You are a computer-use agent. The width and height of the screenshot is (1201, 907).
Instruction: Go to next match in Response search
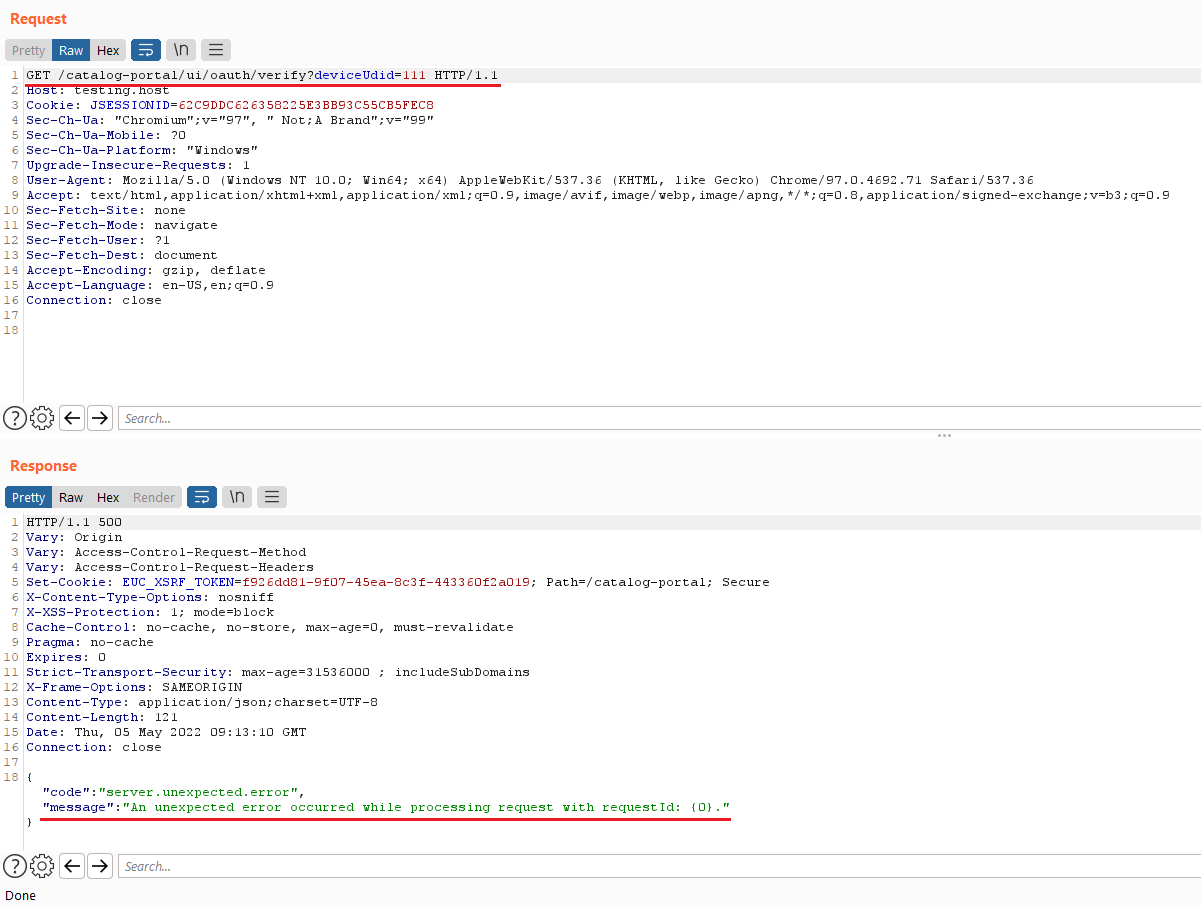(x=100, y=866)
